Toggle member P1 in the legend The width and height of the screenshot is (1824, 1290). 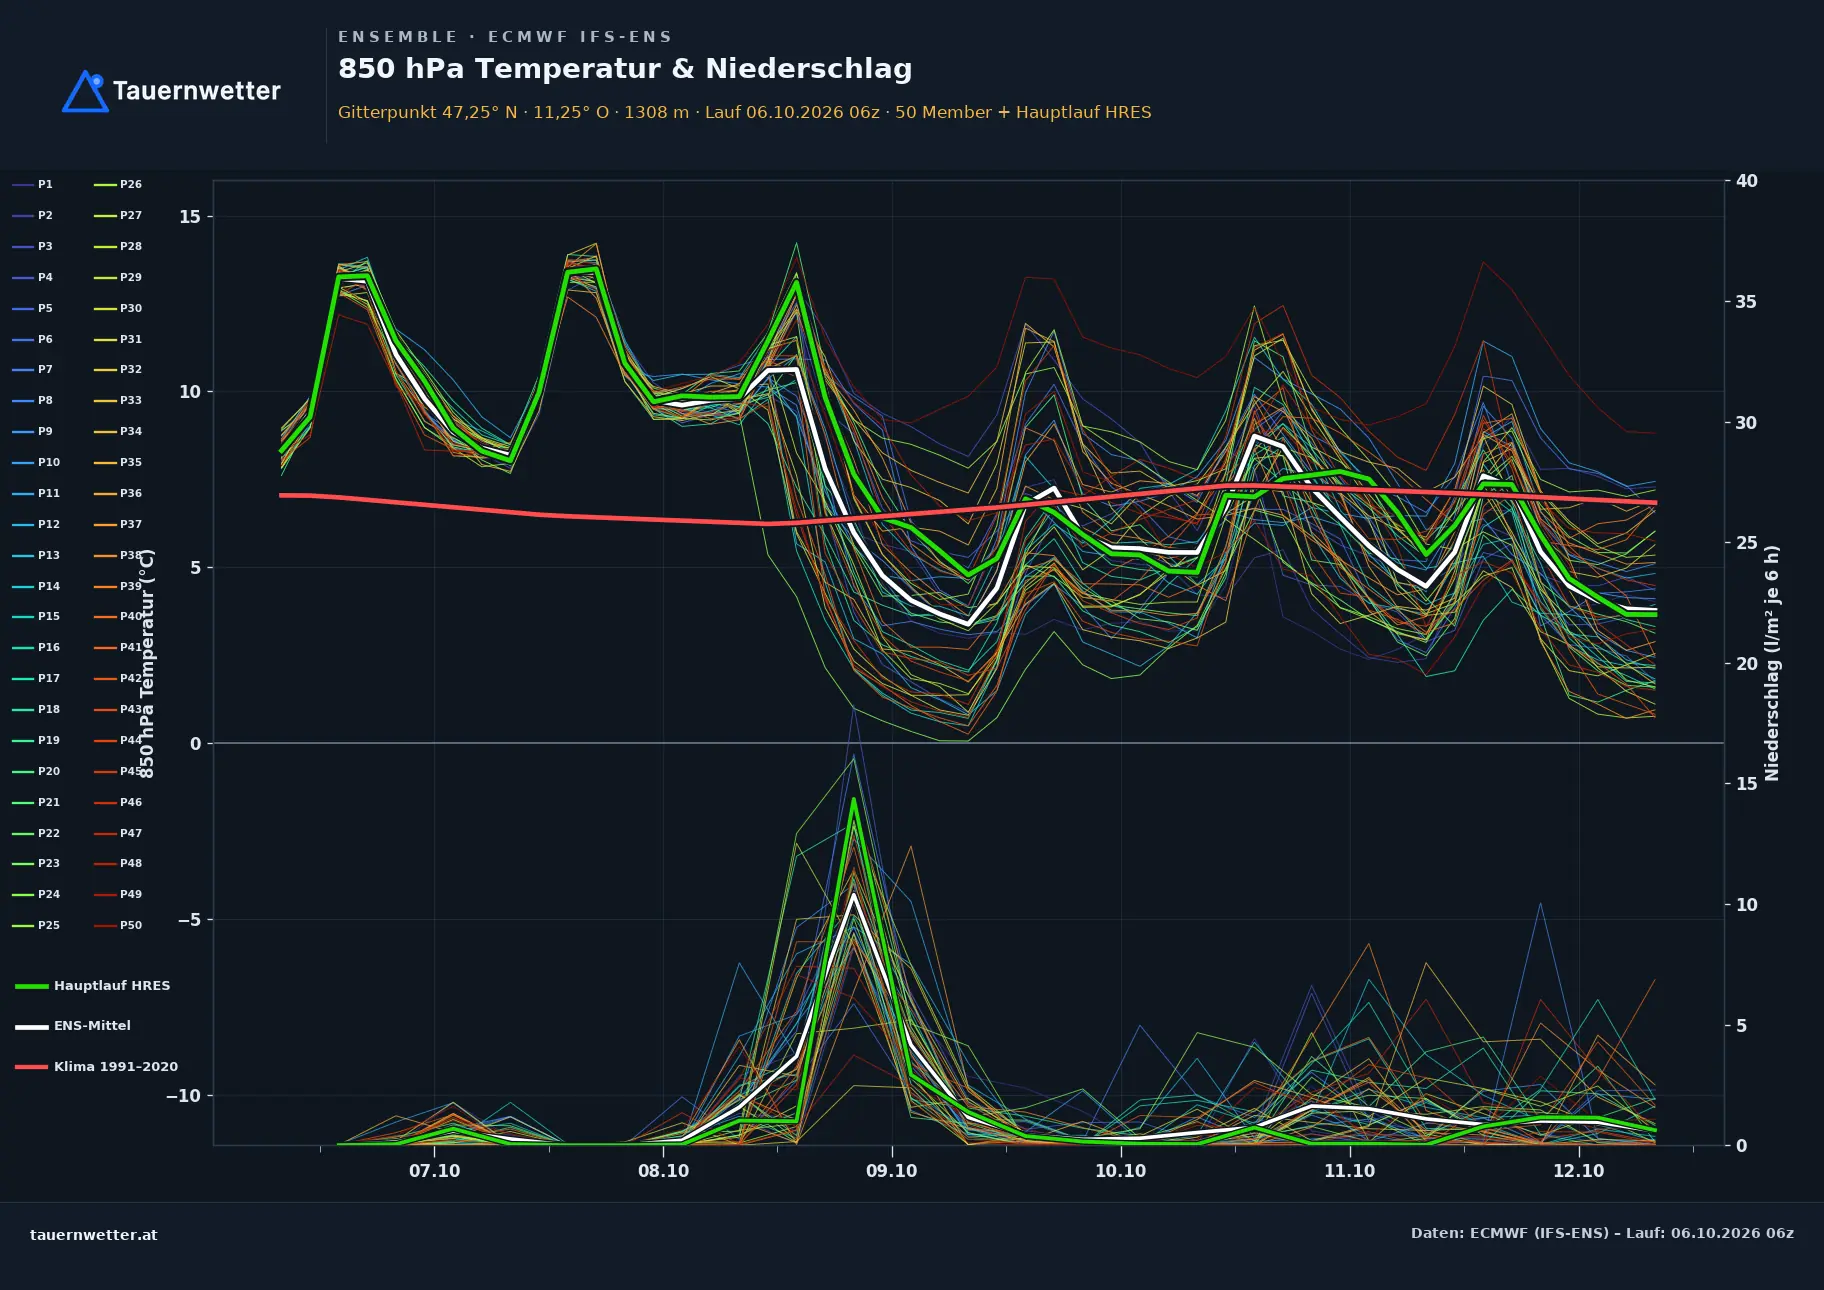click(33, 185)
